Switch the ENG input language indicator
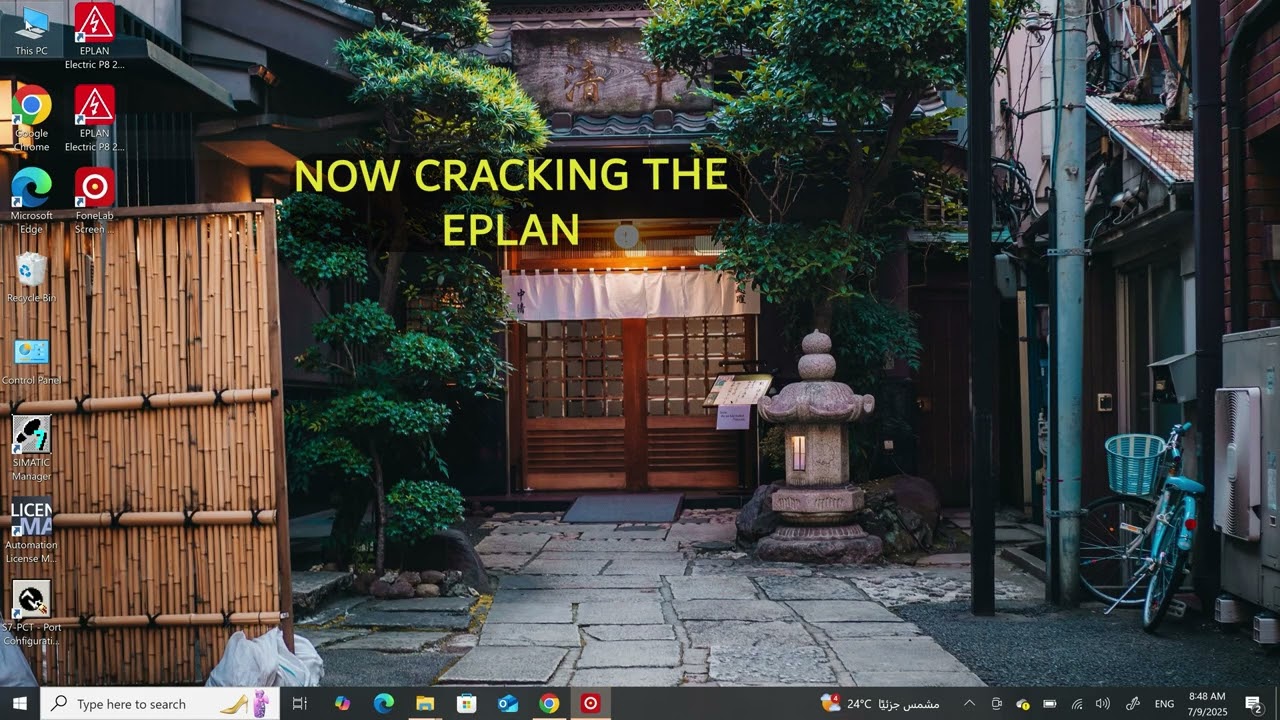 [1164, 704]
